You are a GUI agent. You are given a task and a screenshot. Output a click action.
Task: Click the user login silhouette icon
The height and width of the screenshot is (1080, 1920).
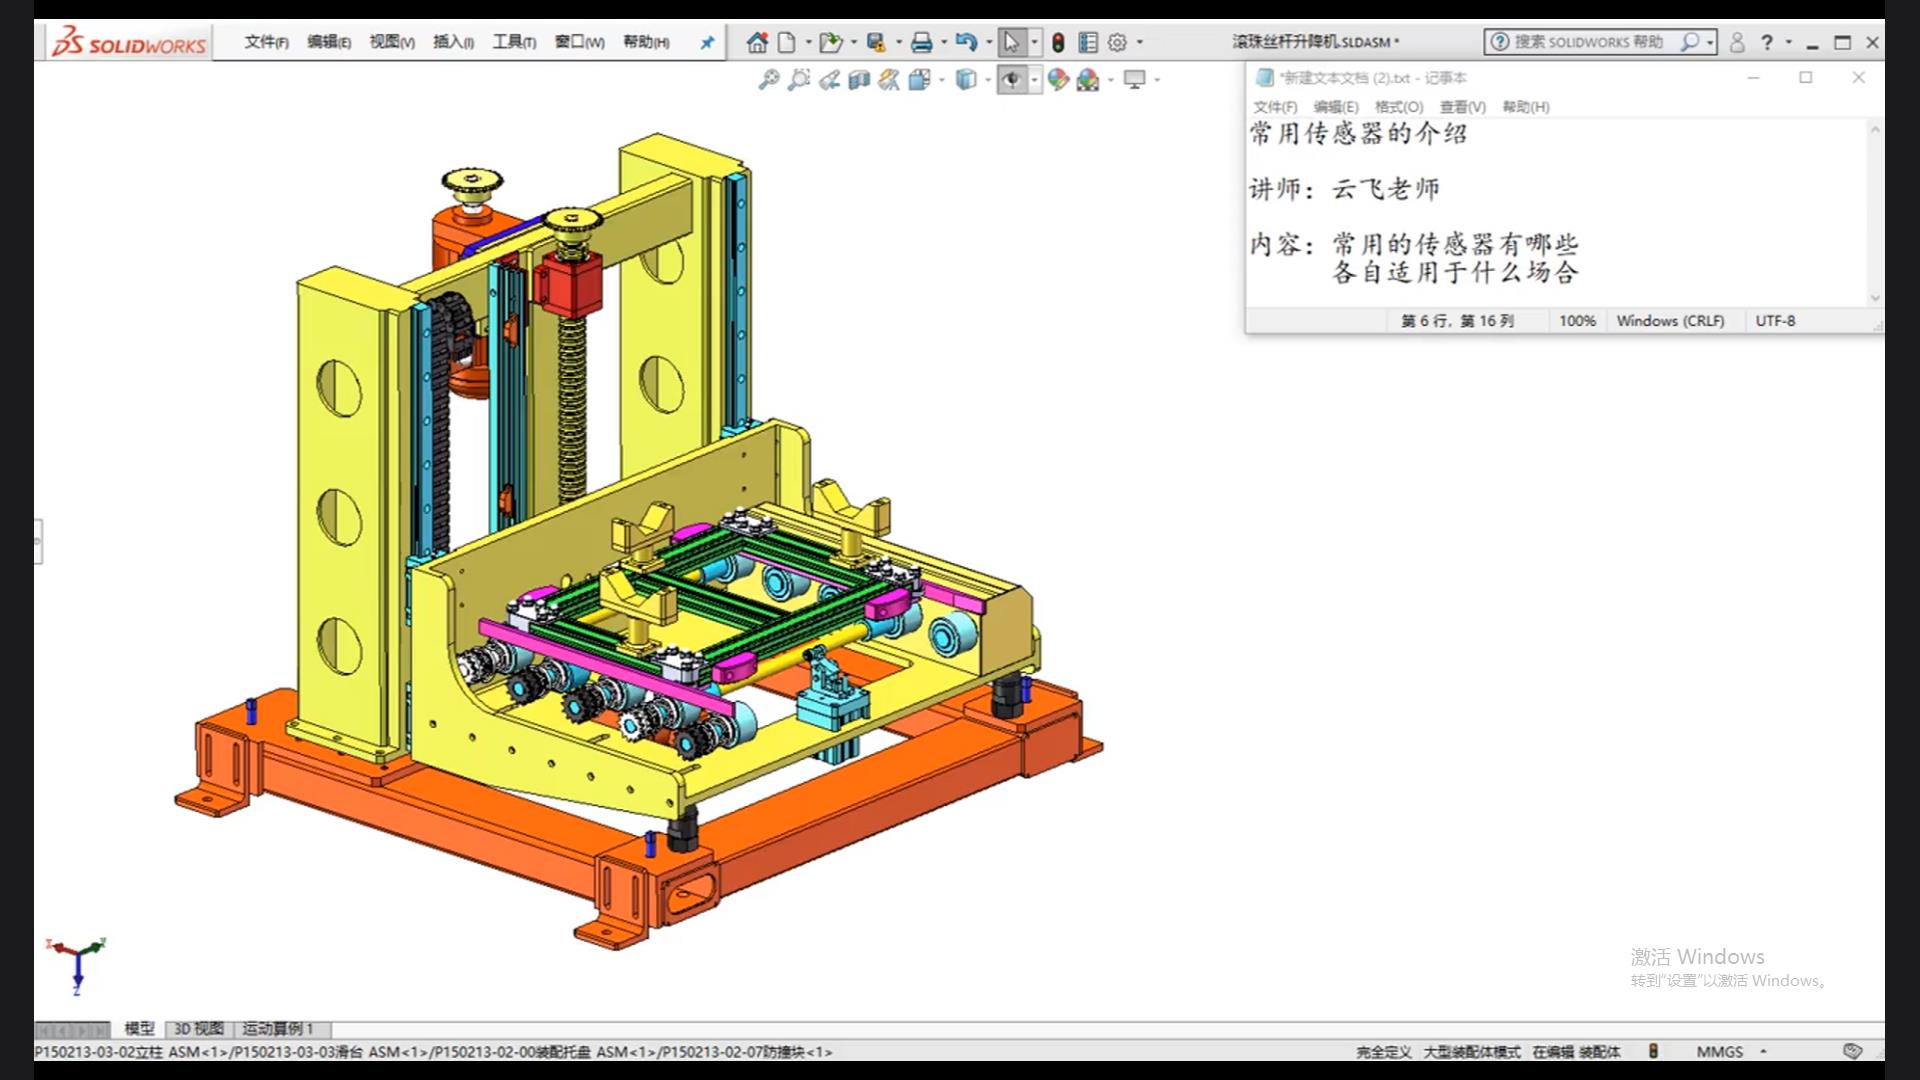coord(1737,42)
